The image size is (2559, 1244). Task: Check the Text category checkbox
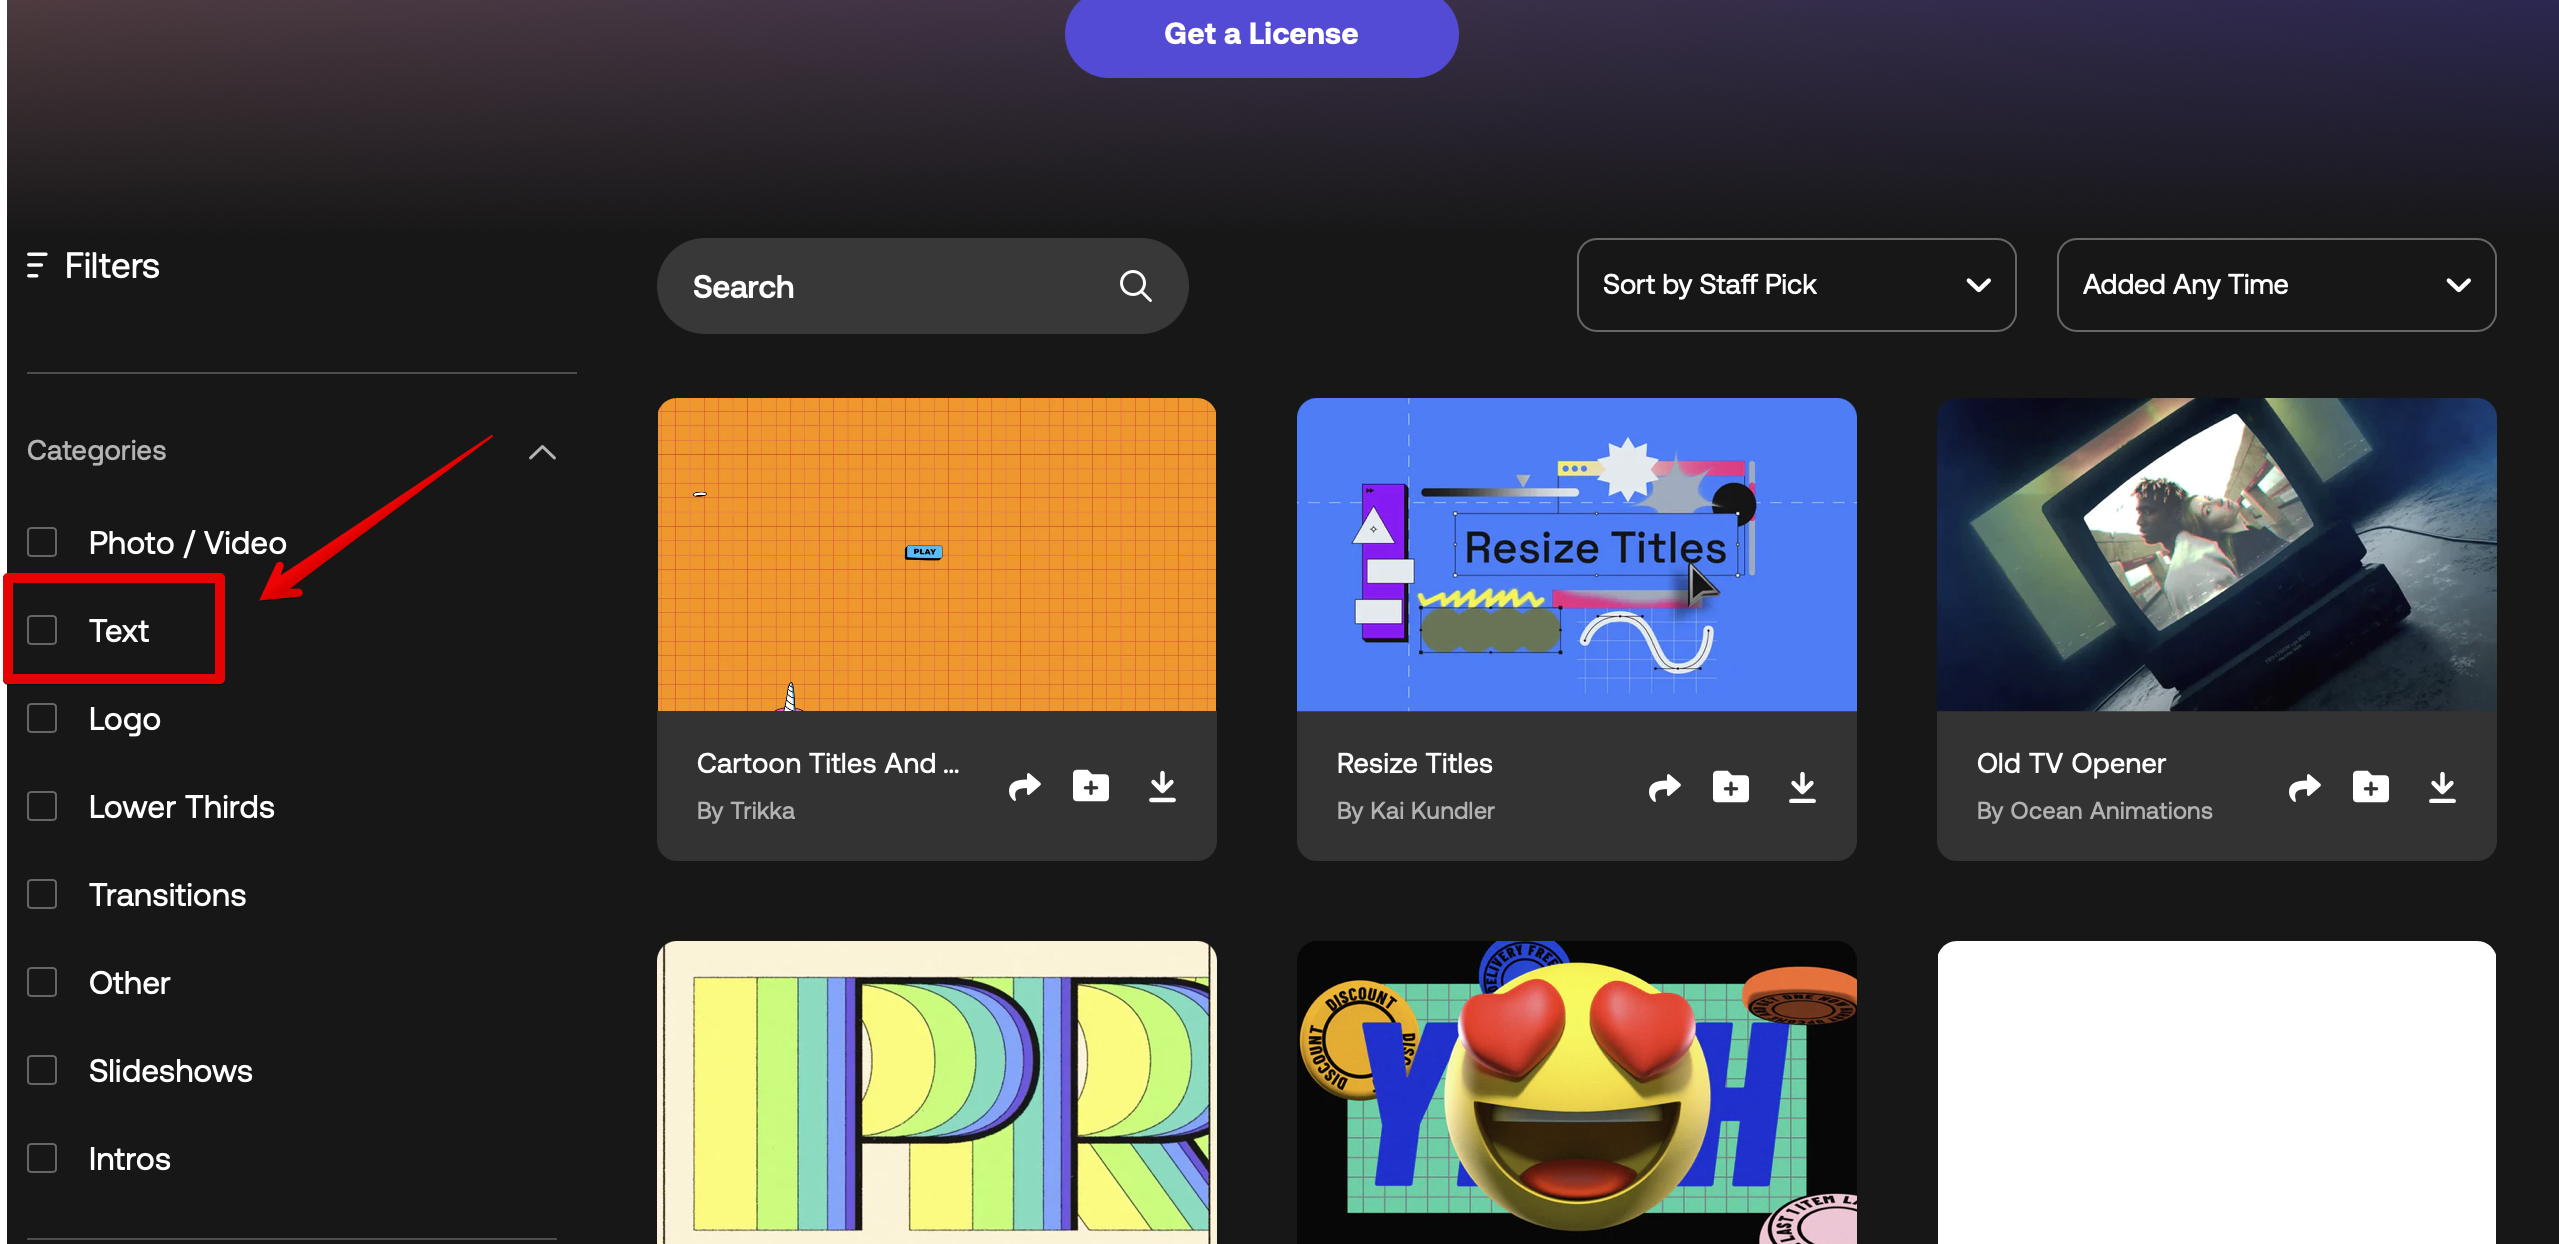[x=42, y=630]
